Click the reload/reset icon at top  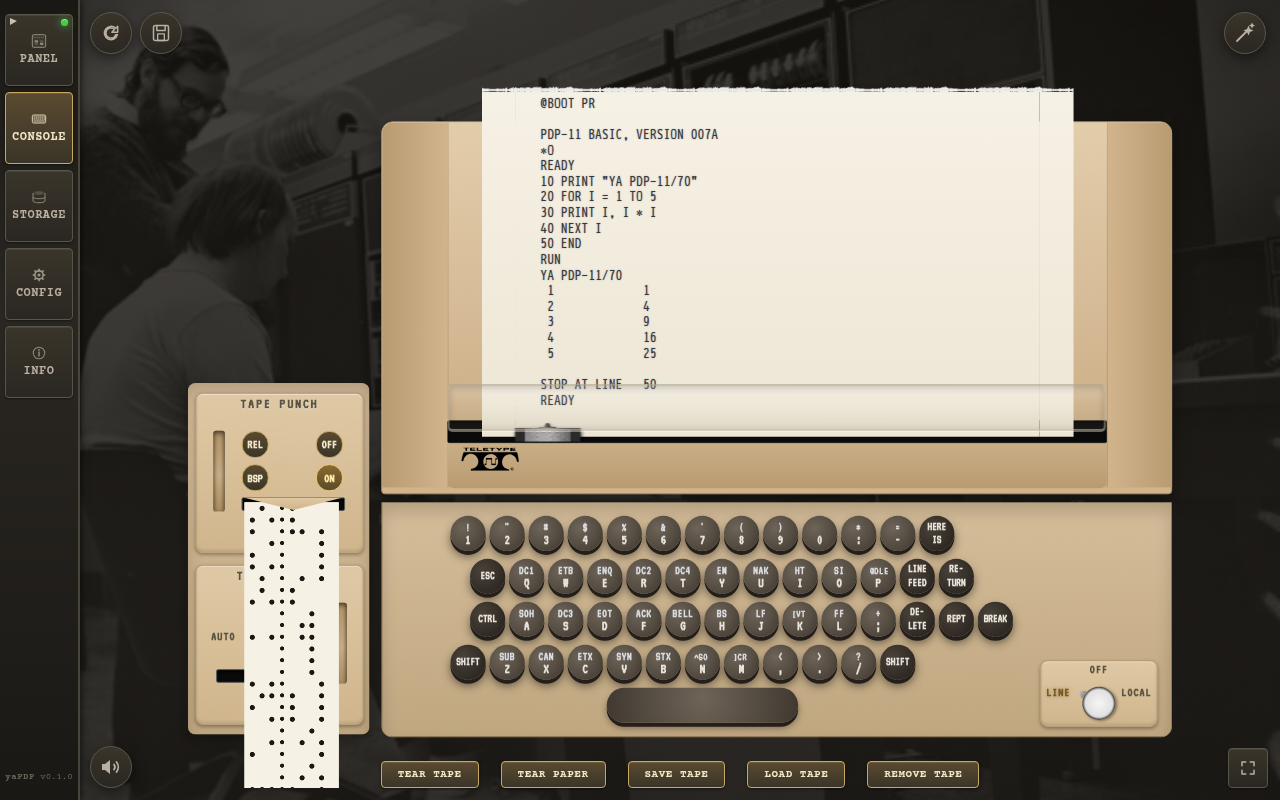tap(111, 33)
